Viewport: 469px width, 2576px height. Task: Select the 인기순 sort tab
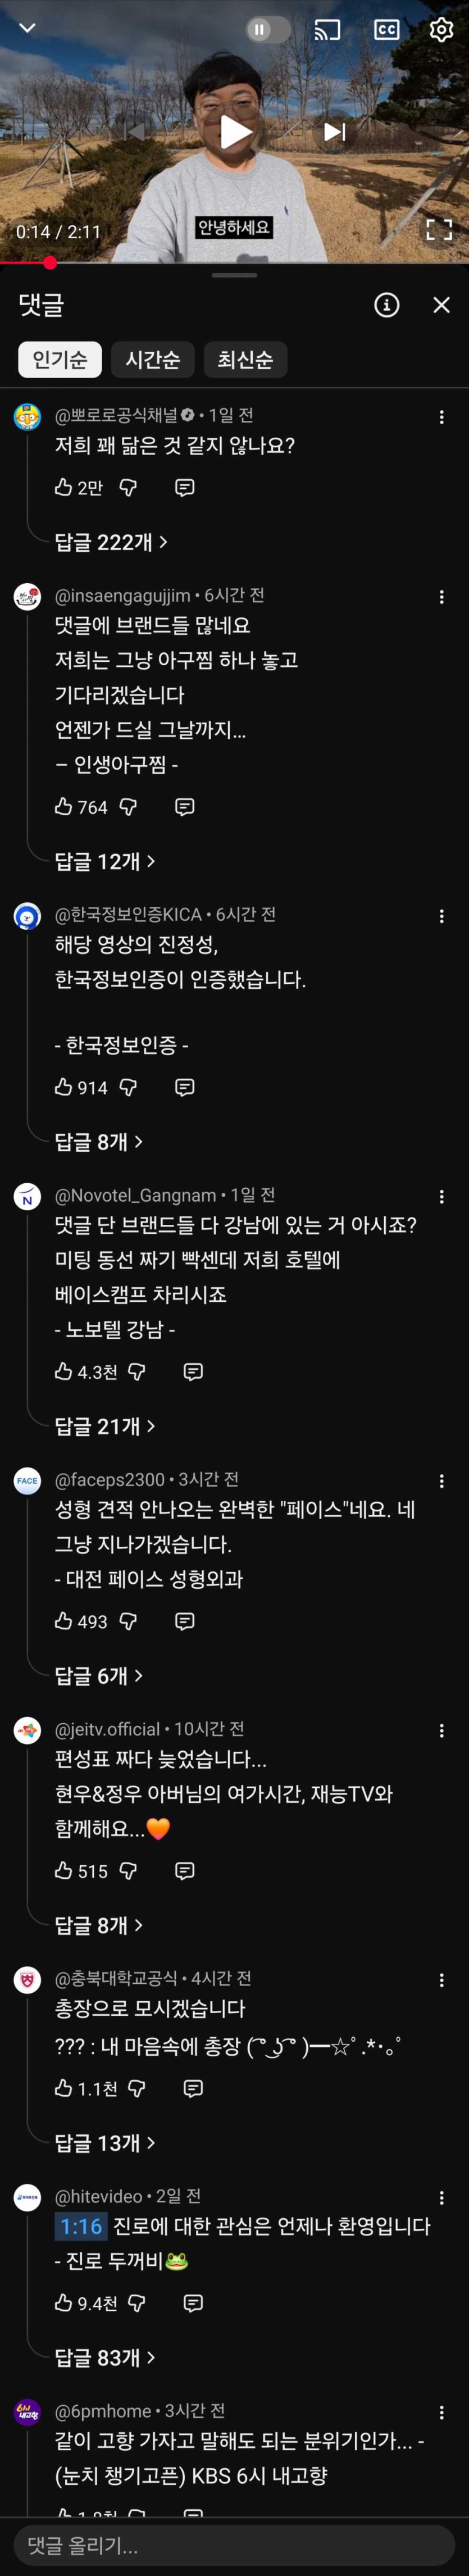[x=60, y=360]
